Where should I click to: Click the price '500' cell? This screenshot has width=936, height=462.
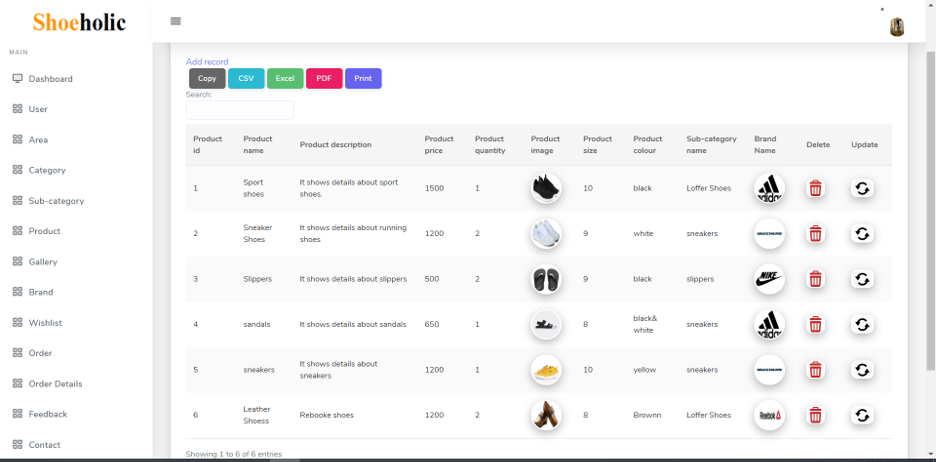click(432, 279)
